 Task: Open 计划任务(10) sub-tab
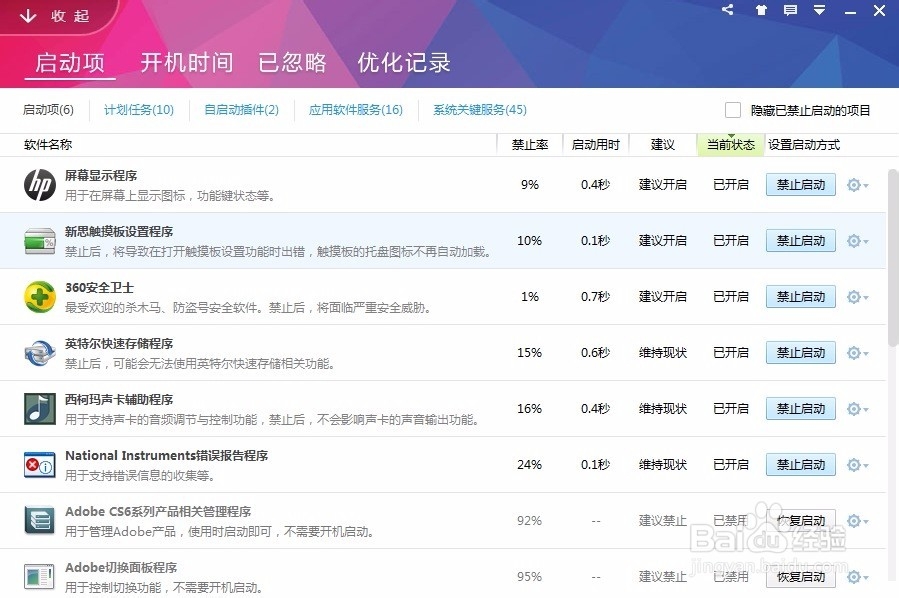point(139,110)
